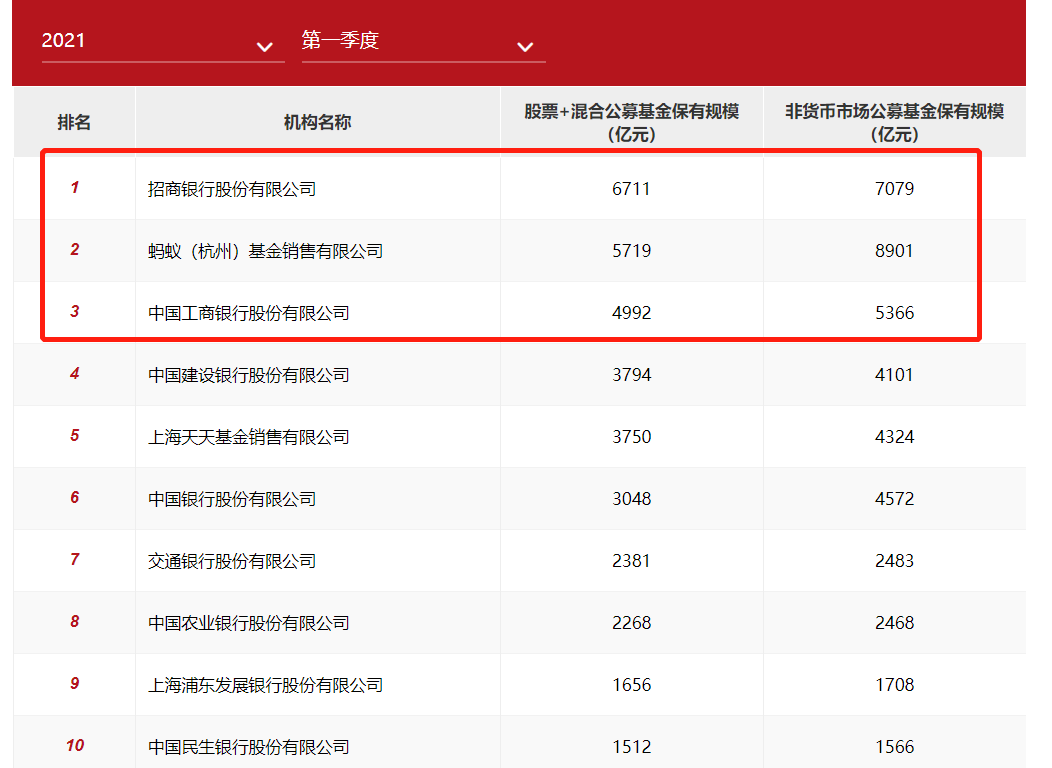
Task: Click the 非货币市场公募基金保有规模 column header
Action: point(894,122)
